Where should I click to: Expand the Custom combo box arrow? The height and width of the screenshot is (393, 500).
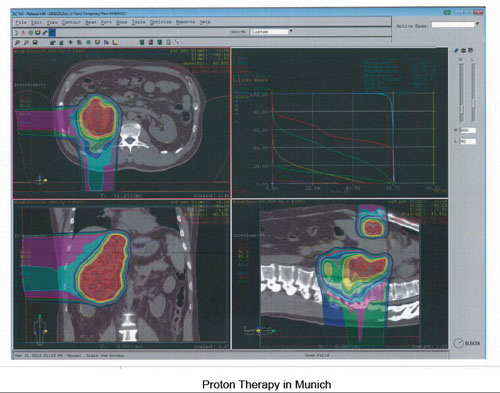click(x=291, y=31)
